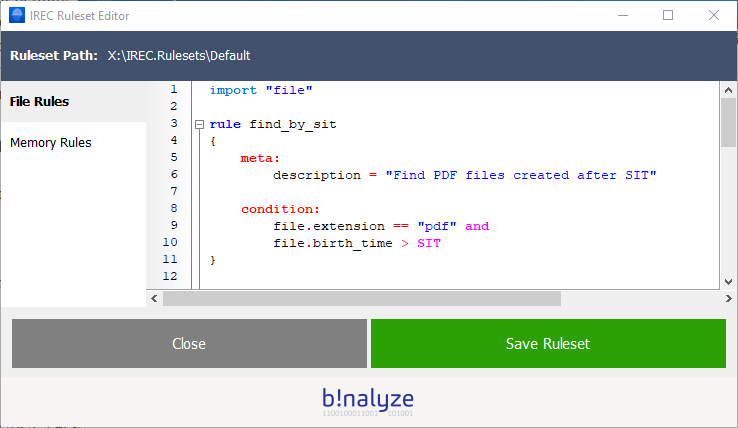Place cursor on the description string line
The width and height of the screenshot is (738, 428).
pyautogui.click(x=464, y=175)
